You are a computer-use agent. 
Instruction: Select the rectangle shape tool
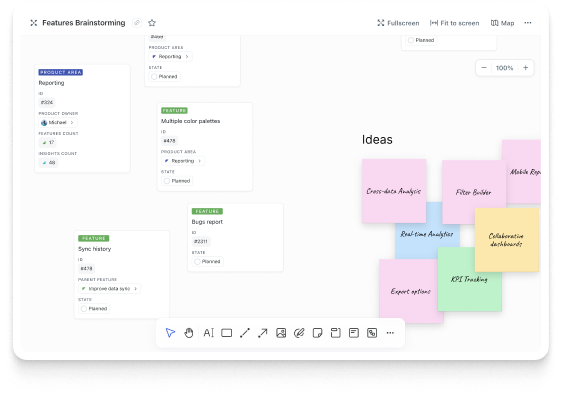click(x=226, y=333)
